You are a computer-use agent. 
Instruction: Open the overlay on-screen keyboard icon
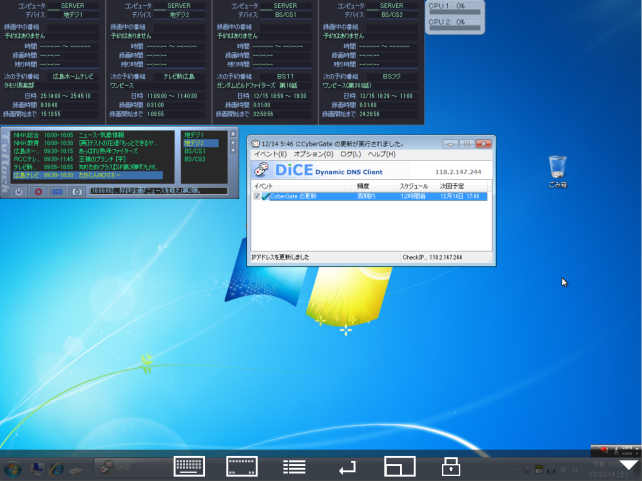pos(189,466)
